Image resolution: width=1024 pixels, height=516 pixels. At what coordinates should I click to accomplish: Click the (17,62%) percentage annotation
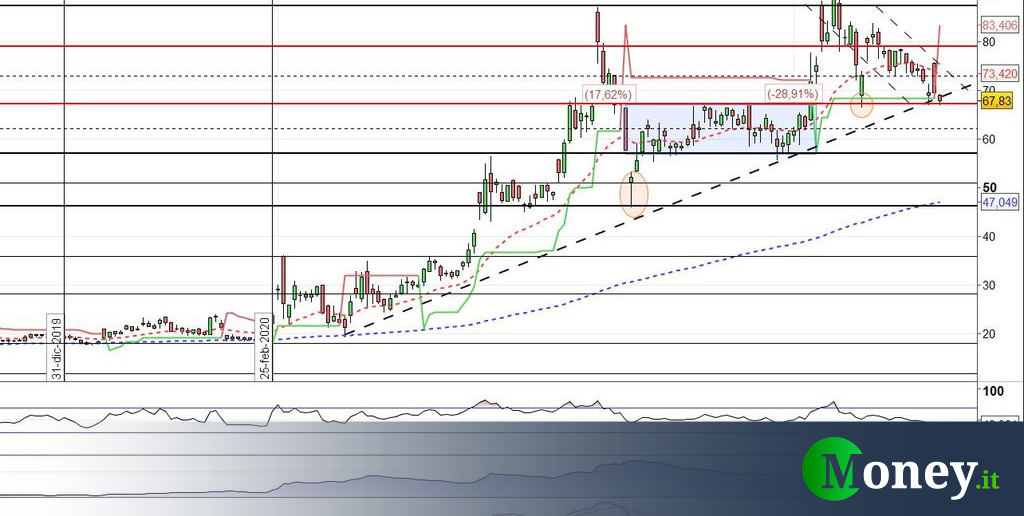click(607, 94)
